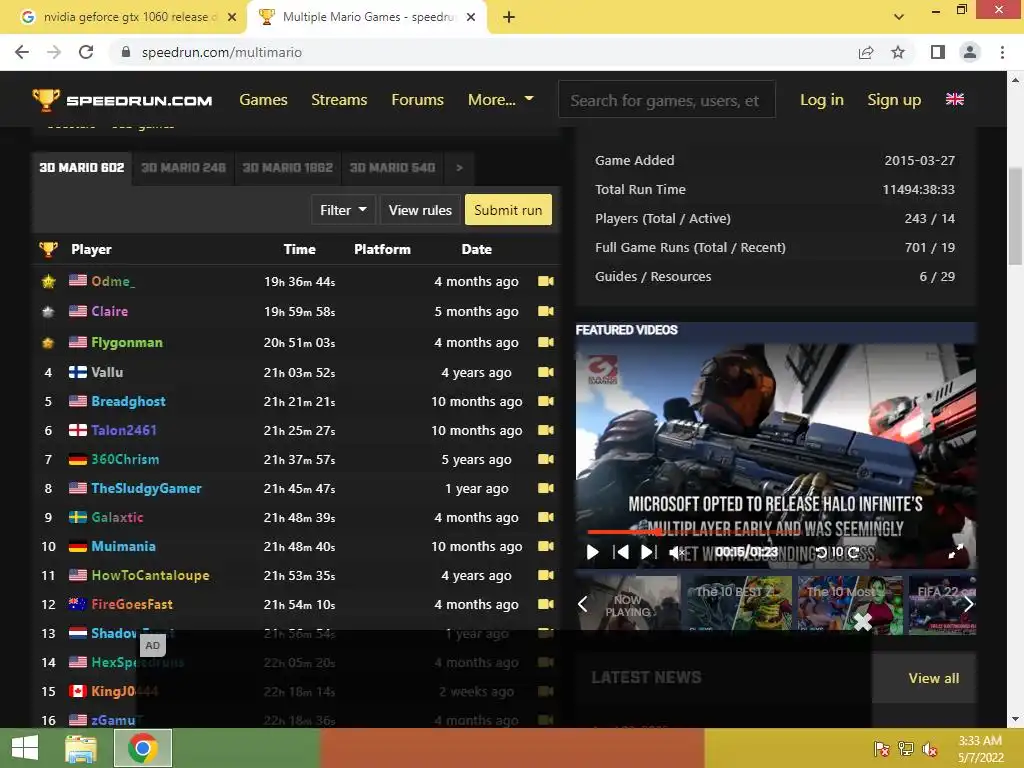The width and height of the screenshot is (1024, 768).
Task: Click the share page icon
Action: (866, 52)
